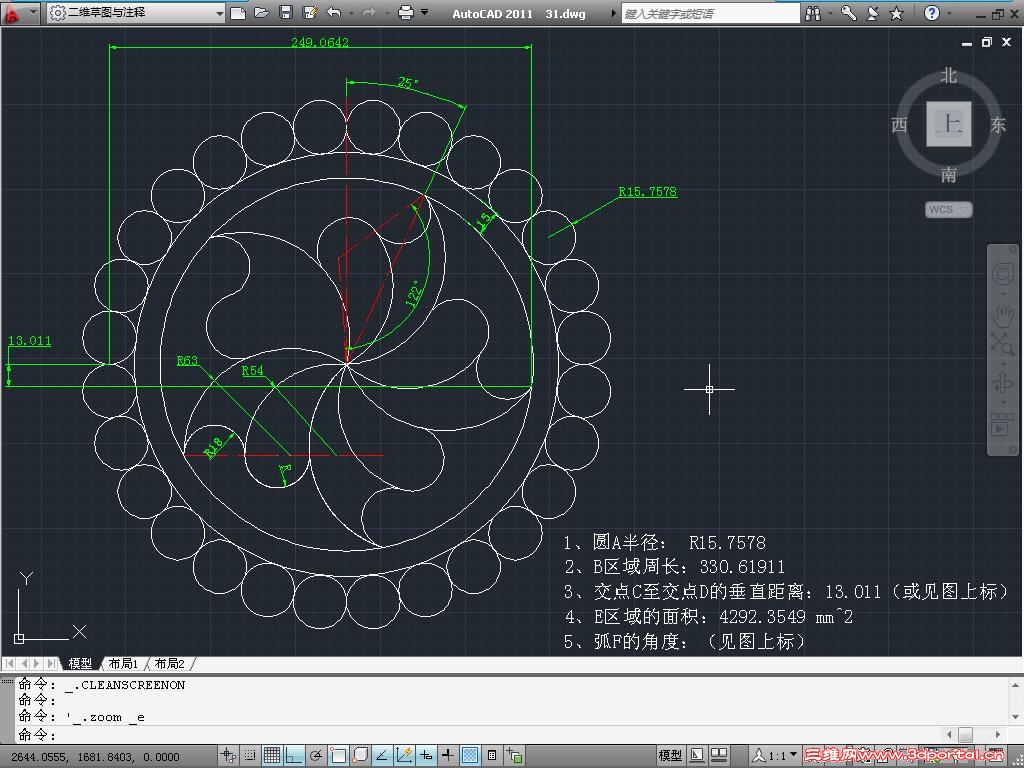Click the 模型 space button in status bar
Image resolution: width=1024 pixels, height=768 pixels.
pos(670,756)
